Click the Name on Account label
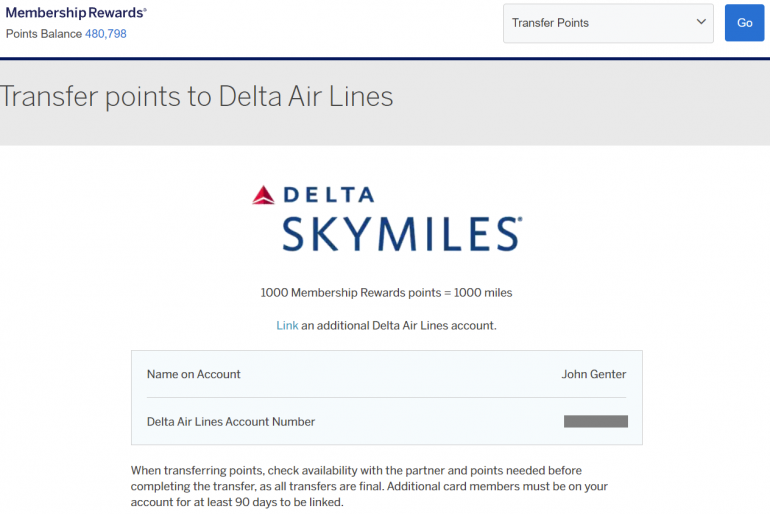The width and height of the screenshot is (770, 514). pyautogui.click(x=193, y=374)
